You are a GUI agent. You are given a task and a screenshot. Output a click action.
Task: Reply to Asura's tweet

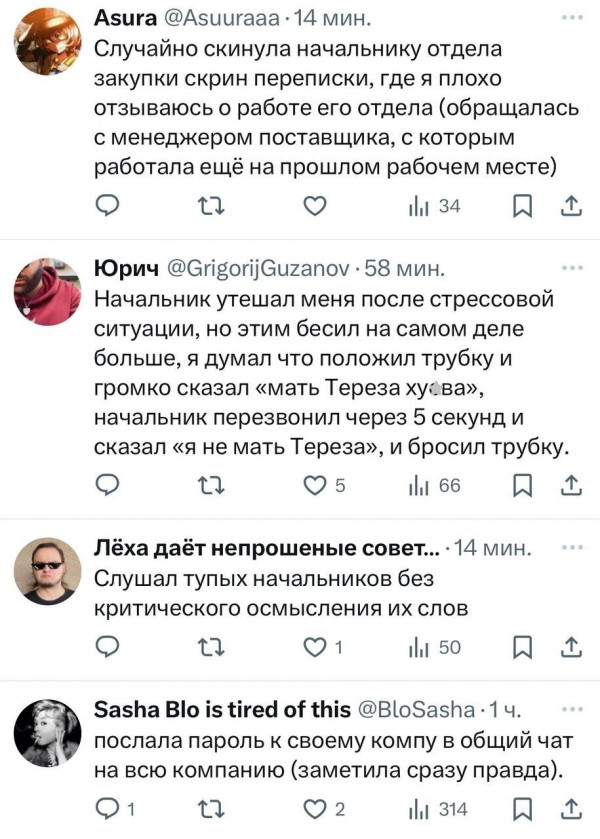pyautogui.click(x=107, y=206)
